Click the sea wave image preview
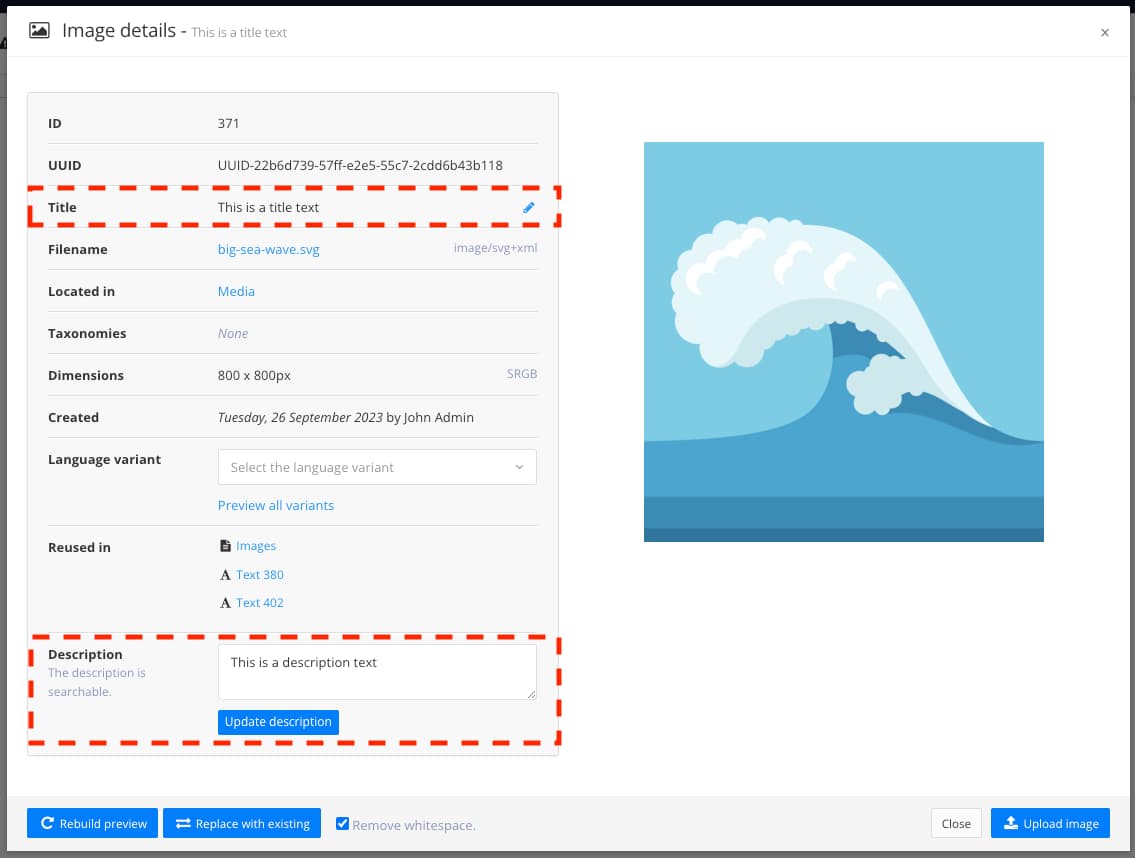1135x858 pixels. pyautogui.click(x=843, y=342)
